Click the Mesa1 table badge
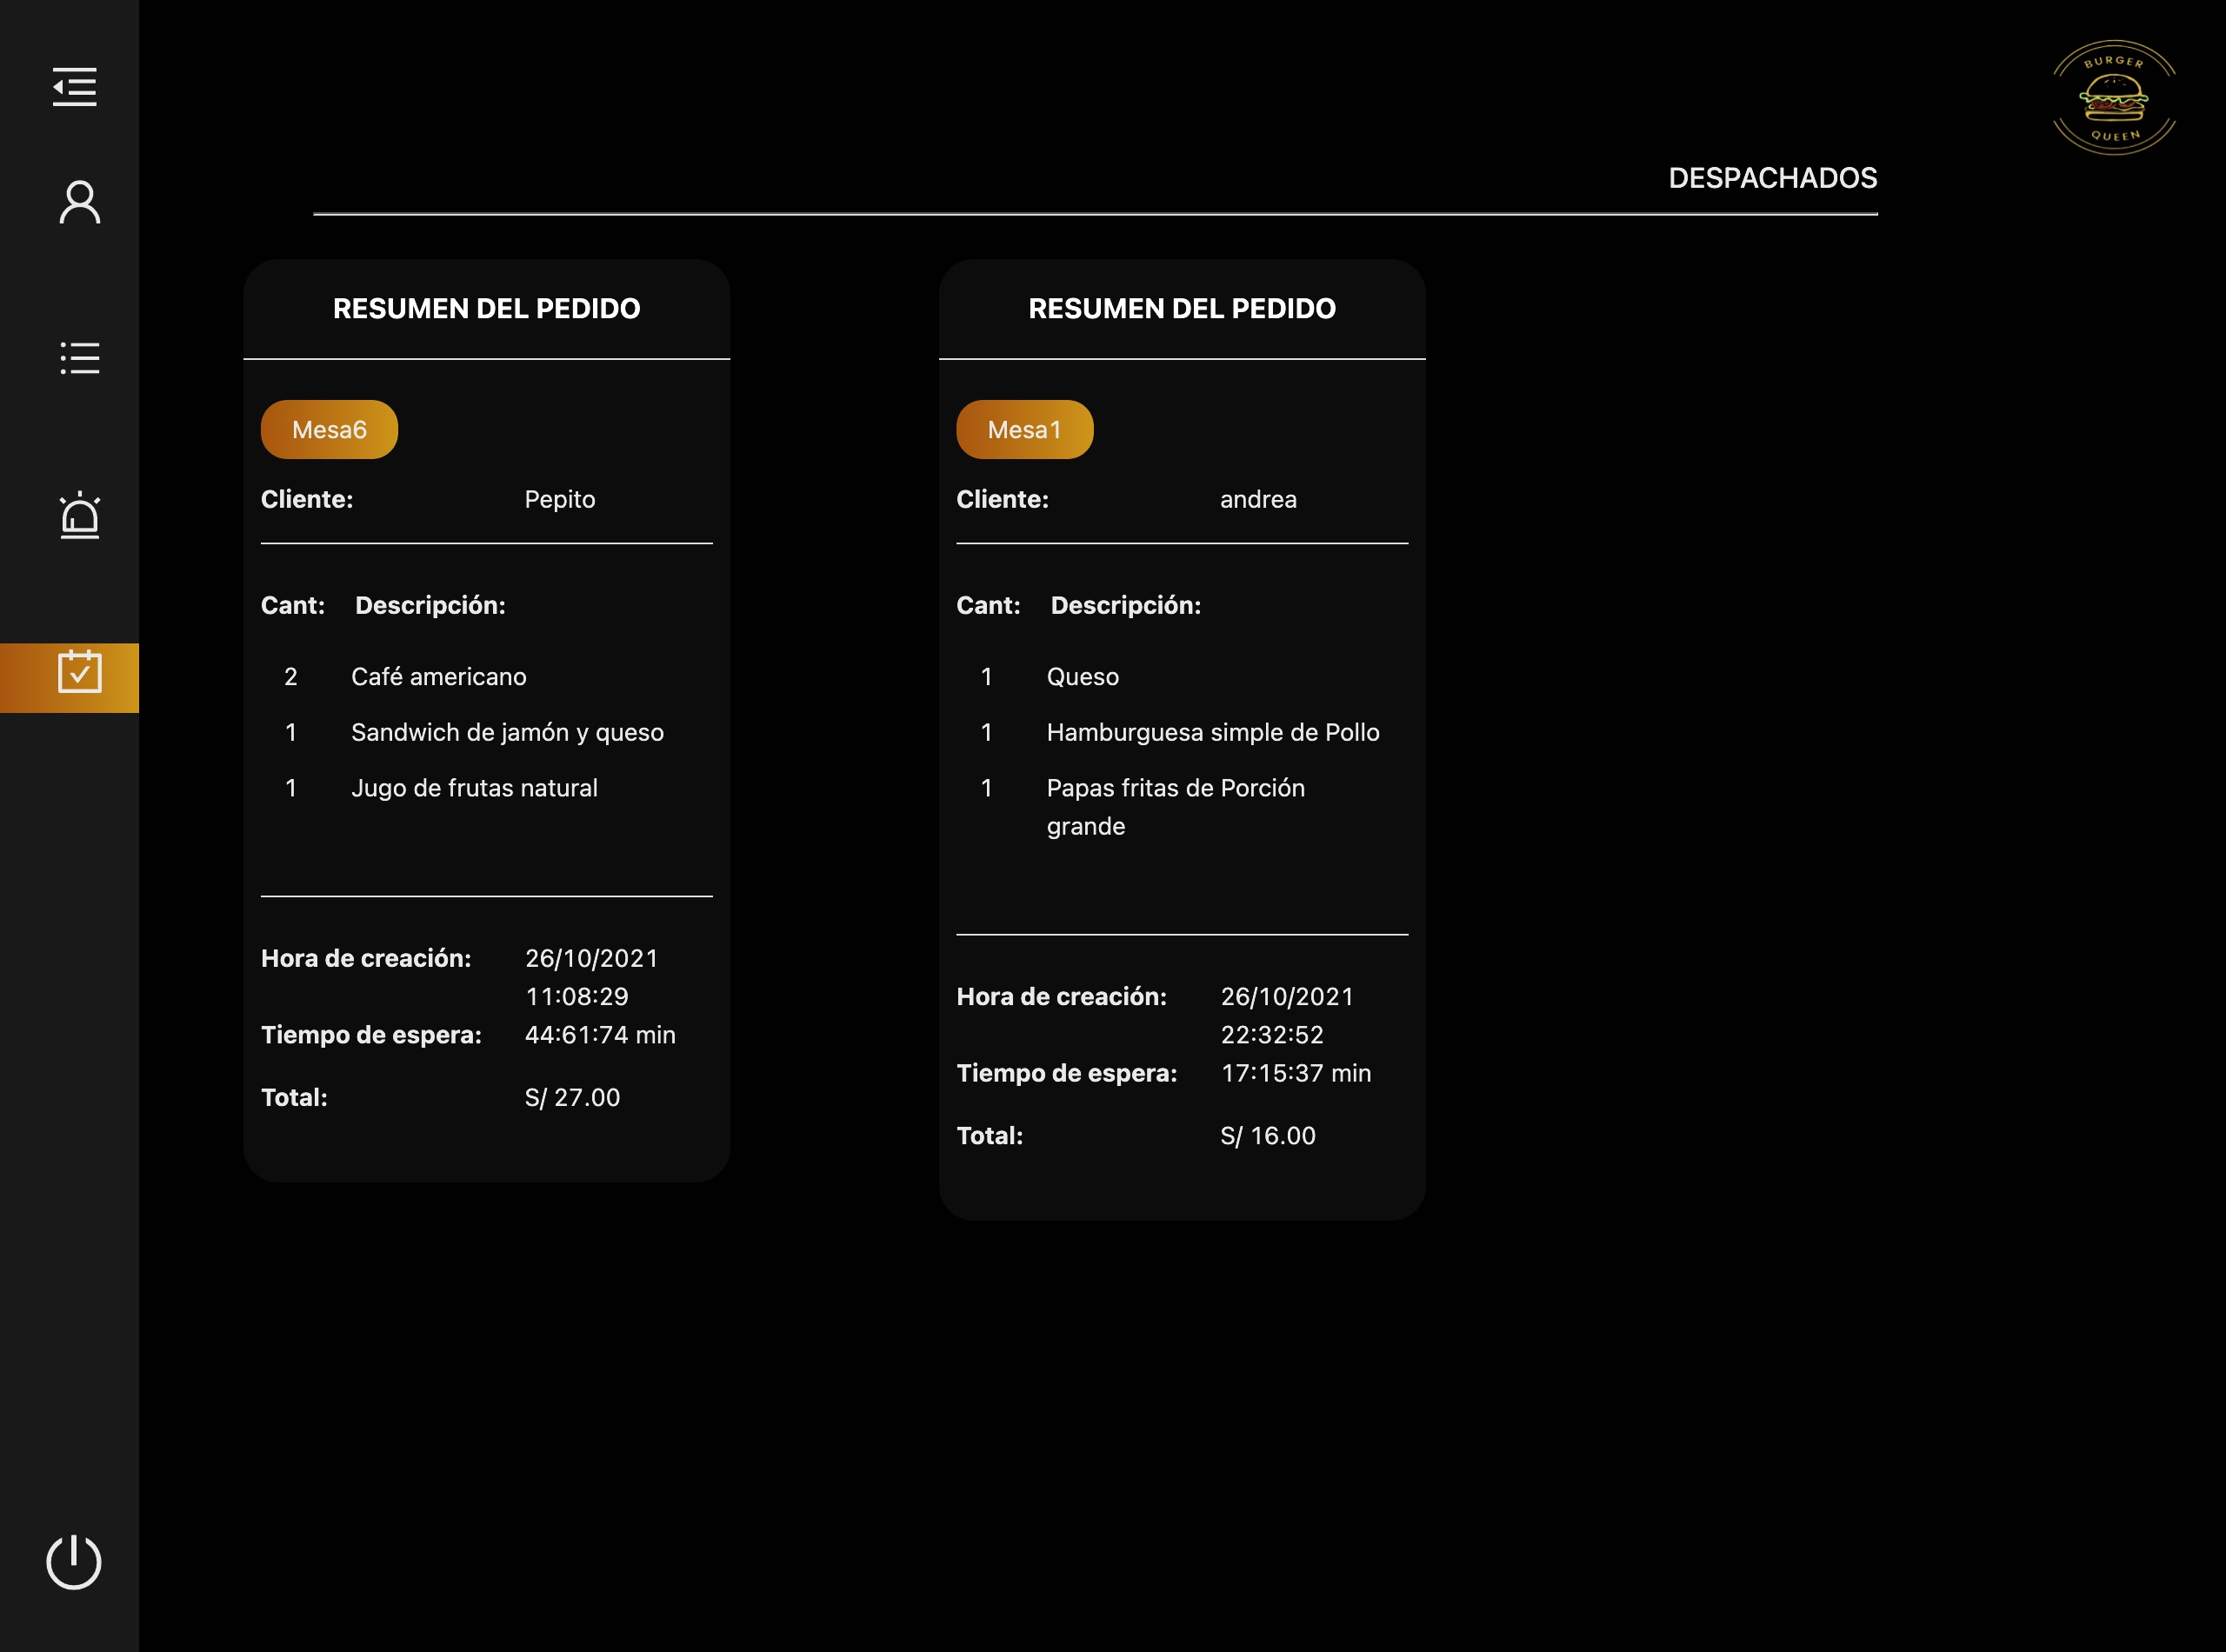2226x1652 pixels. (x=1024, y=430)
